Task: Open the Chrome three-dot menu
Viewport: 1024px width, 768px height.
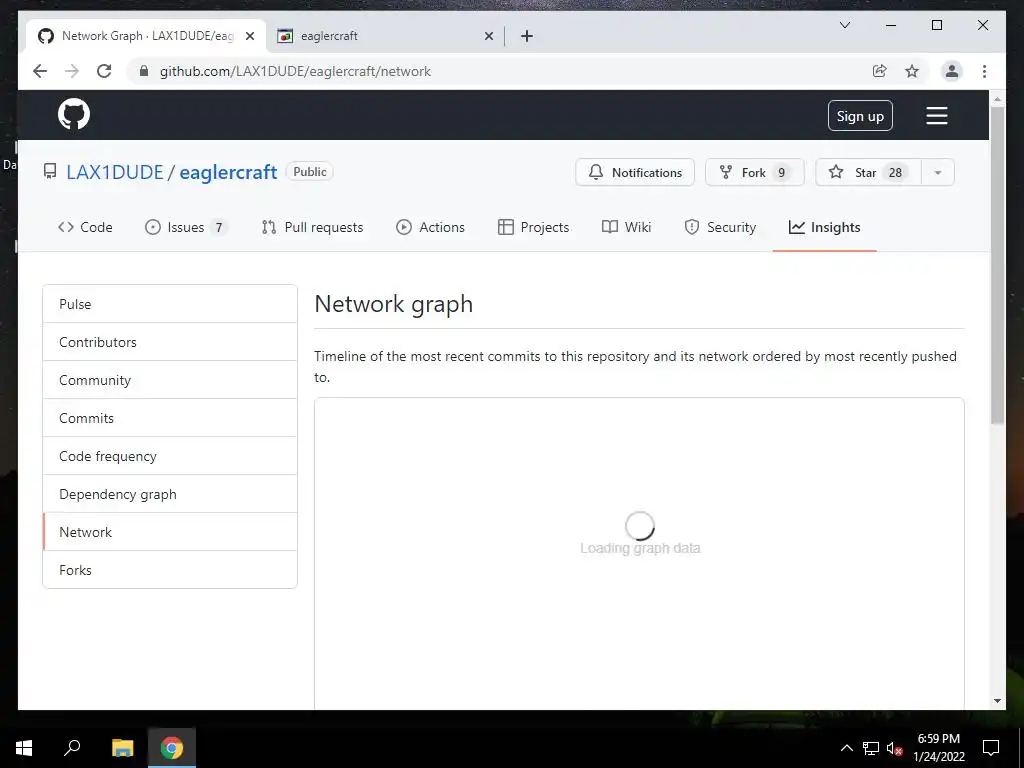Action: [984, 71]
